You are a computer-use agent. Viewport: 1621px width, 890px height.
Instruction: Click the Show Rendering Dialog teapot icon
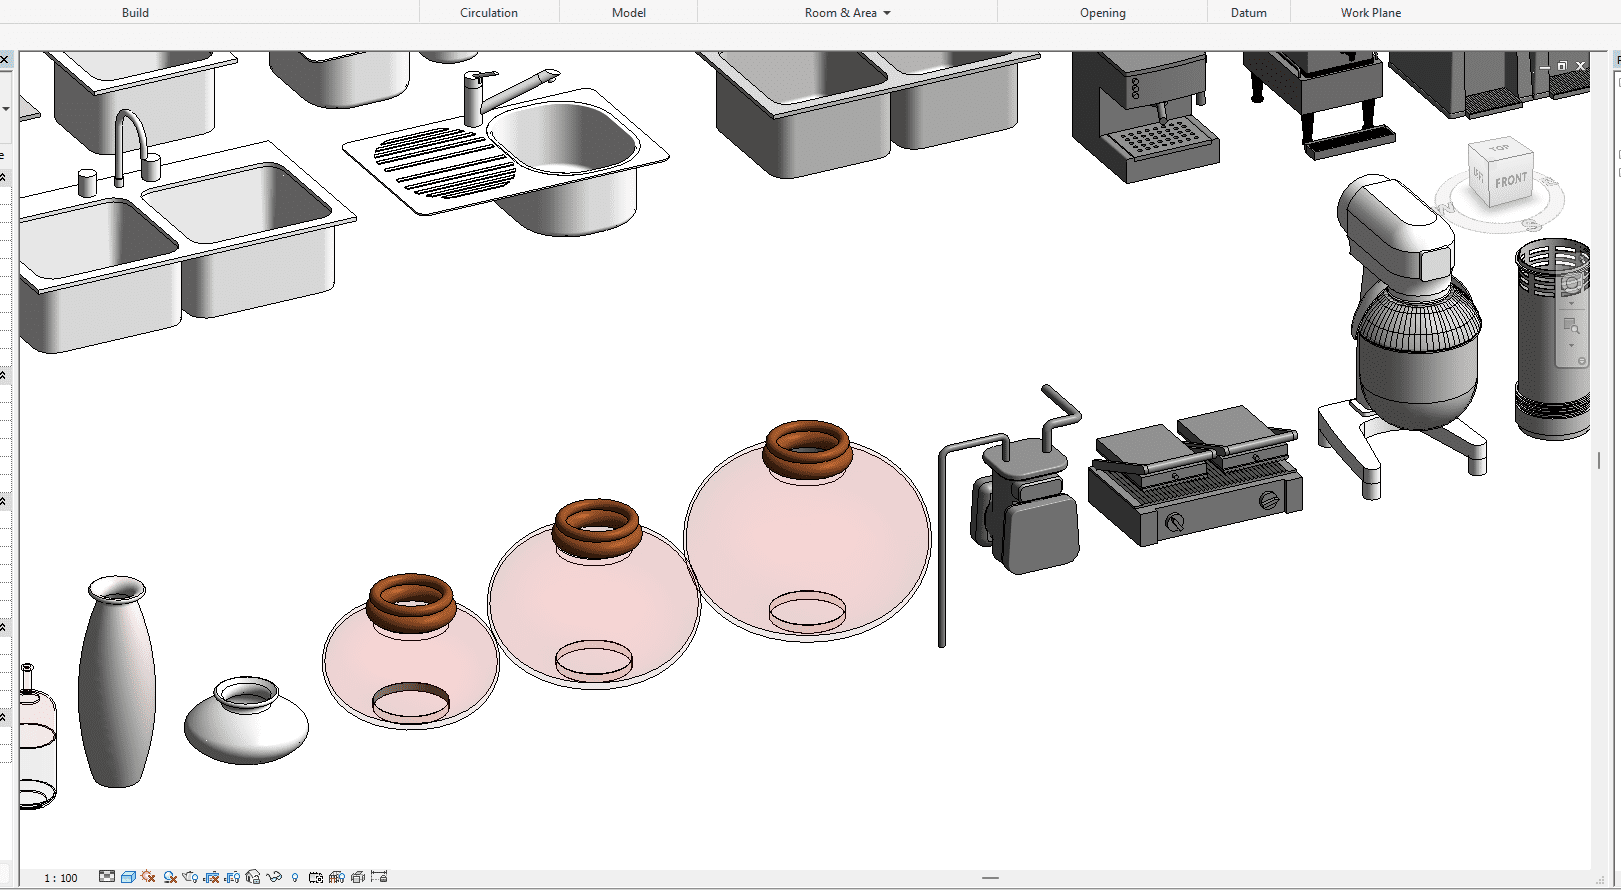[190, 877]
